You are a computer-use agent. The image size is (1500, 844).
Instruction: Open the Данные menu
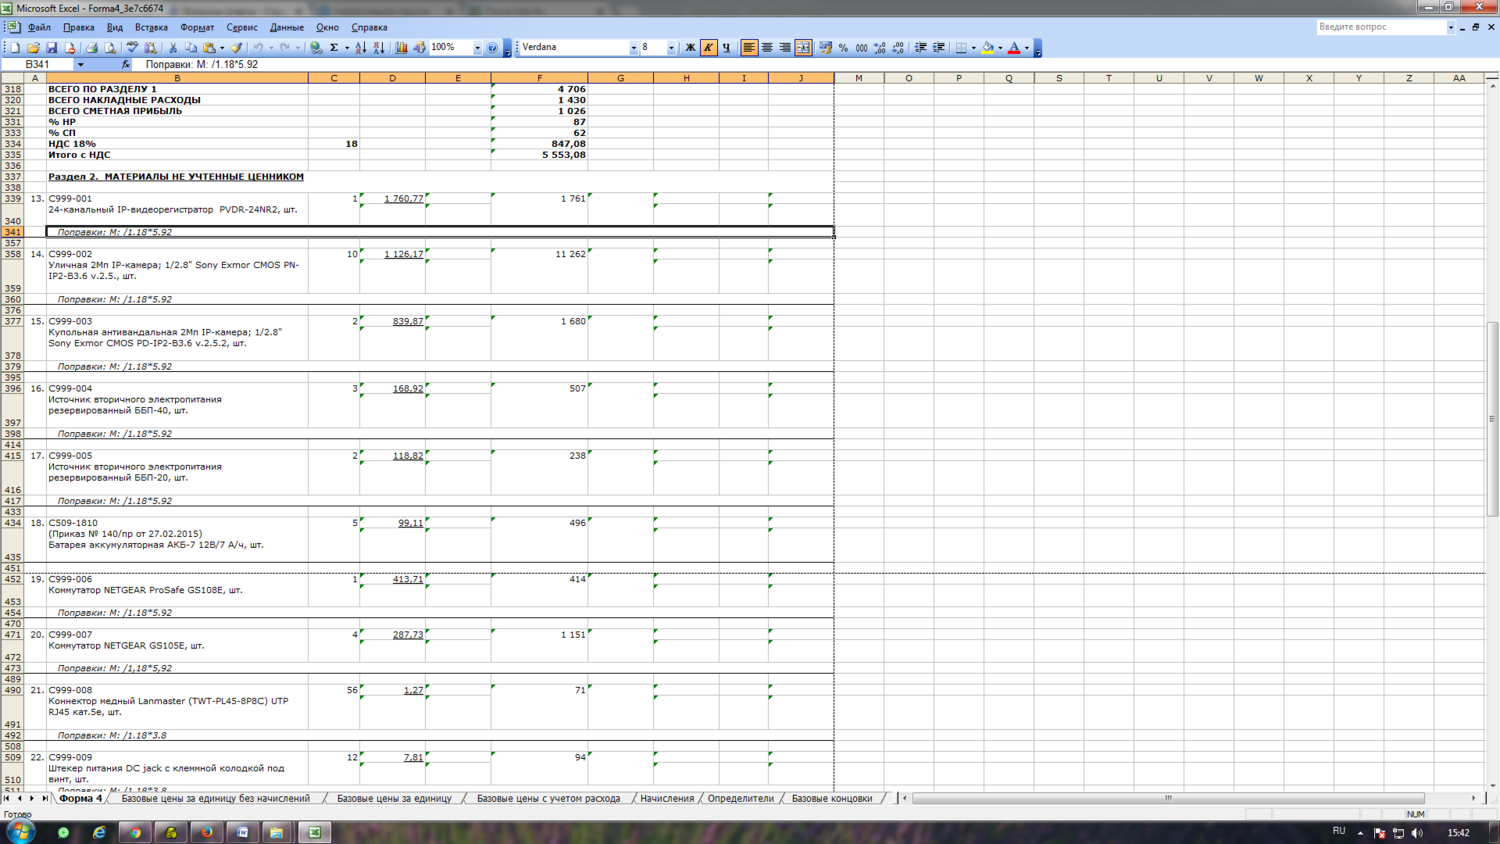287,27
